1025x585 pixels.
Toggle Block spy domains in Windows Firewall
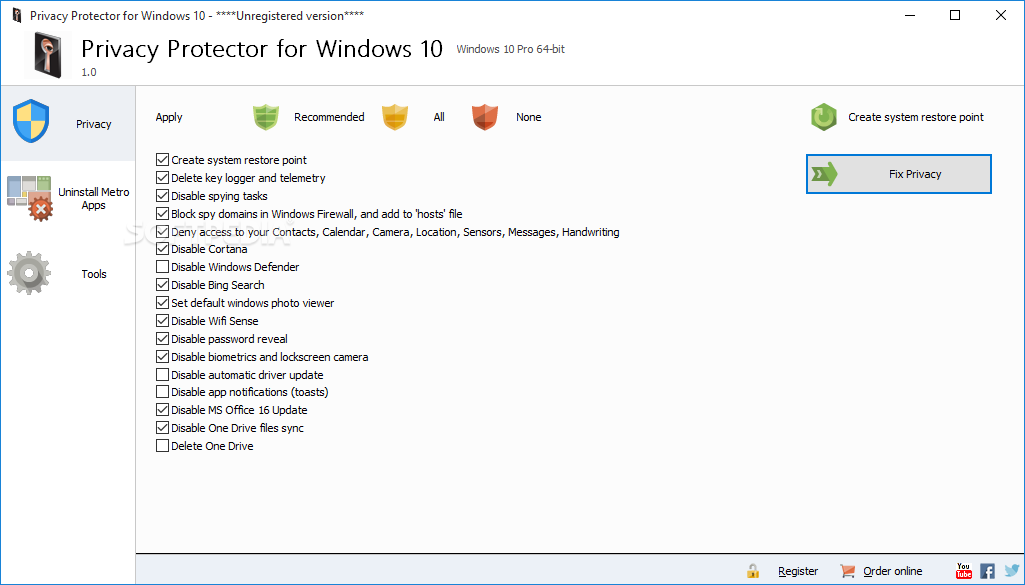(x=162, y=214)
